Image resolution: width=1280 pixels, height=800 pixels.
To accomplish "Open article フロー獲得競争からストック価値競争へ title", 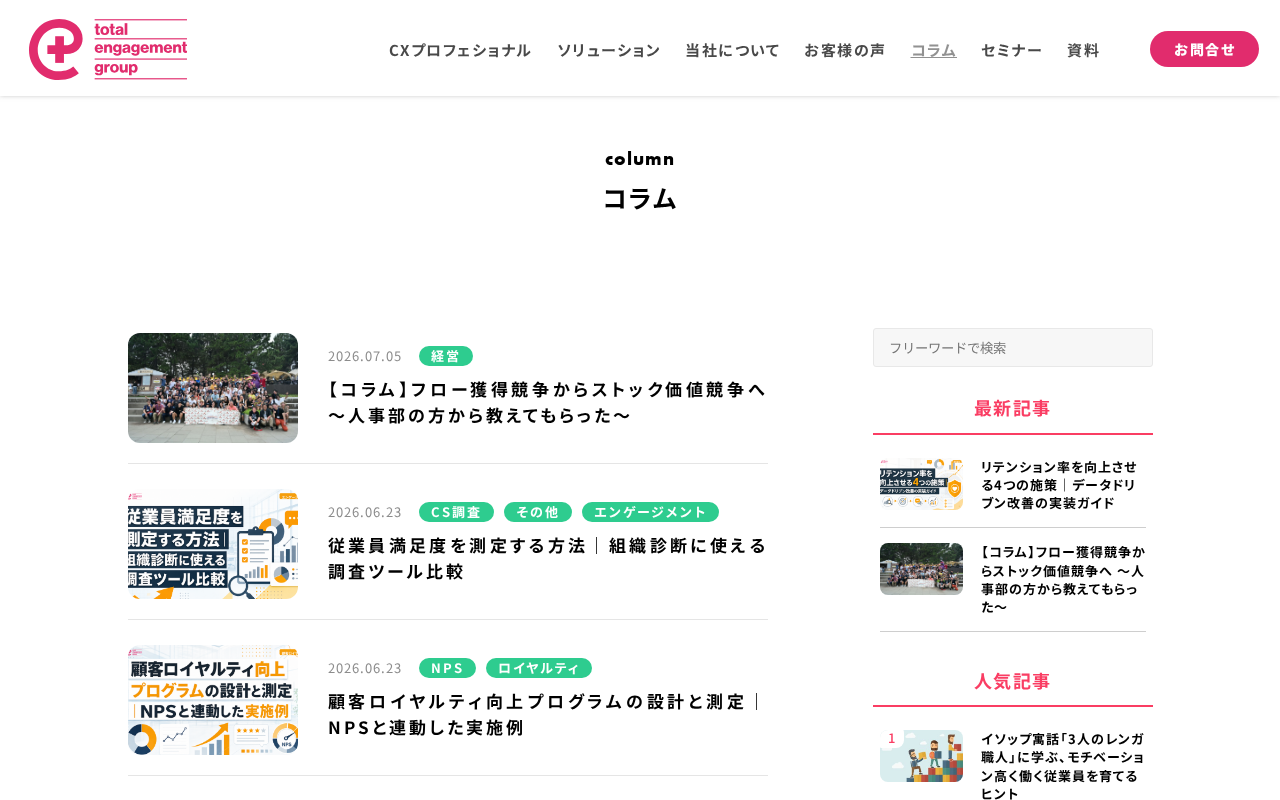I will coord(547,402).
